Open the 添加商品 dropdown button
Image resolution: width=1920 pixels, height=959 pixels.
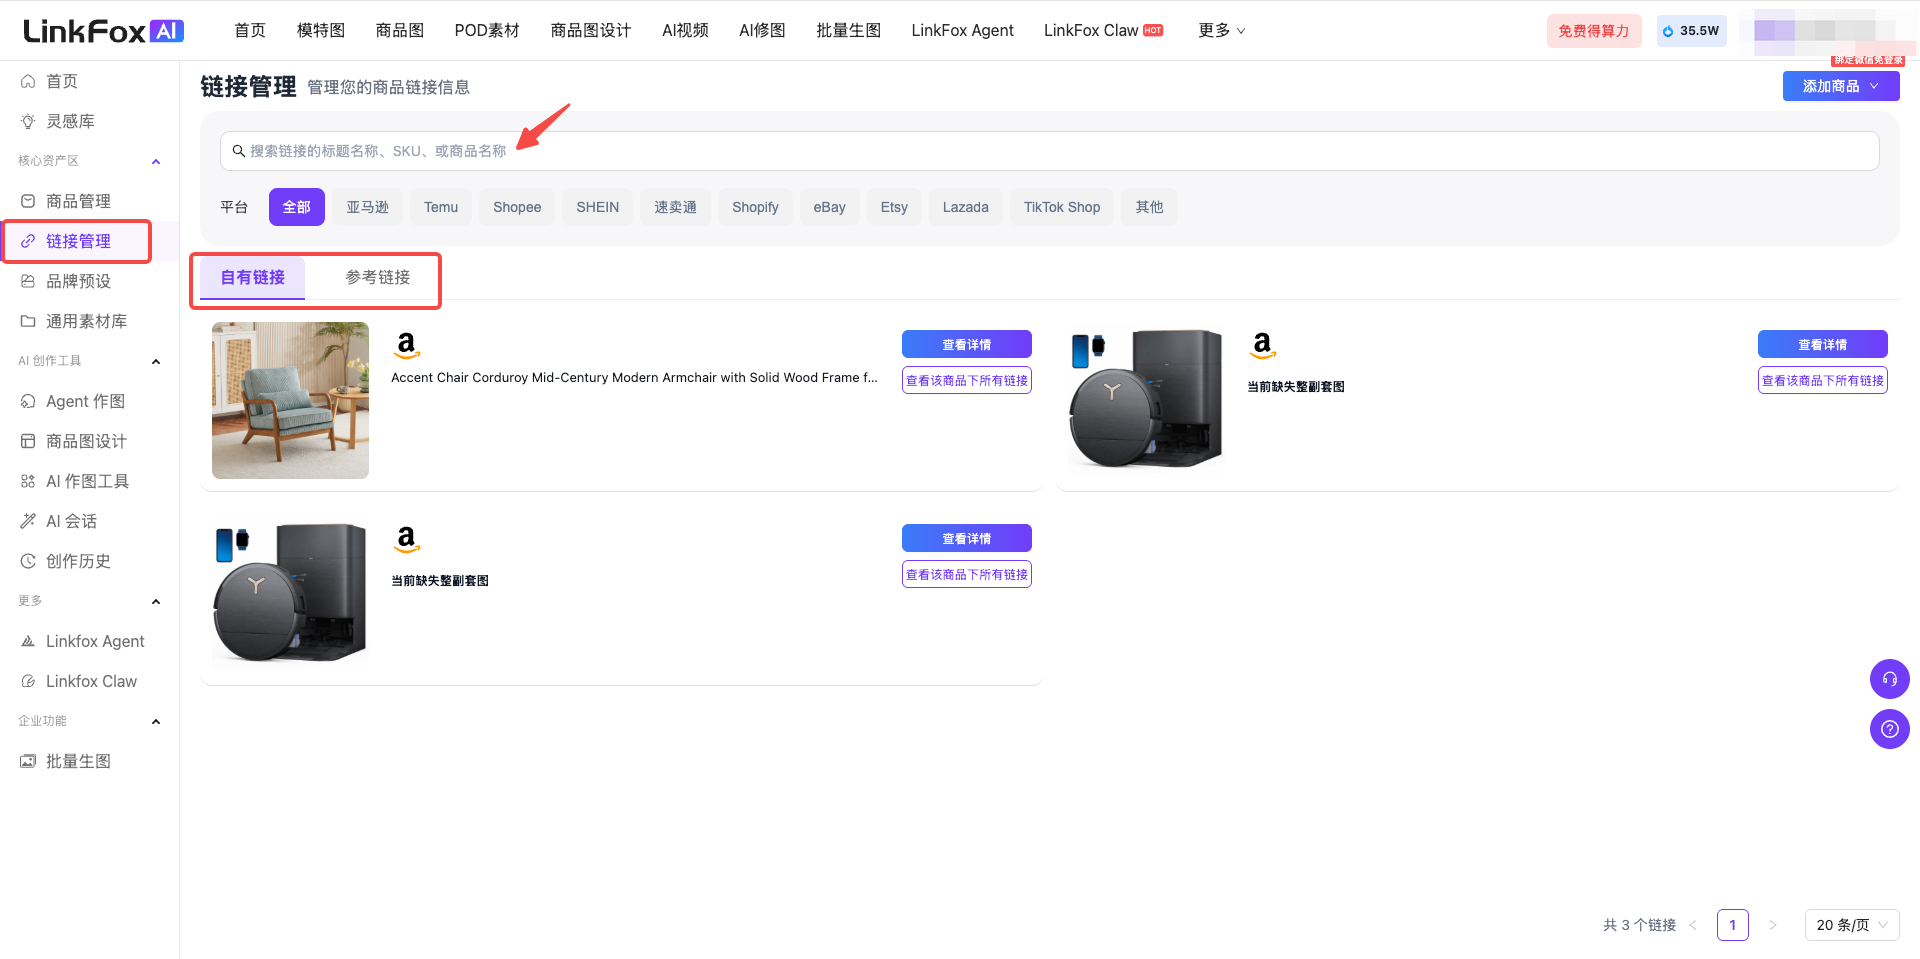pos(1840,86)
